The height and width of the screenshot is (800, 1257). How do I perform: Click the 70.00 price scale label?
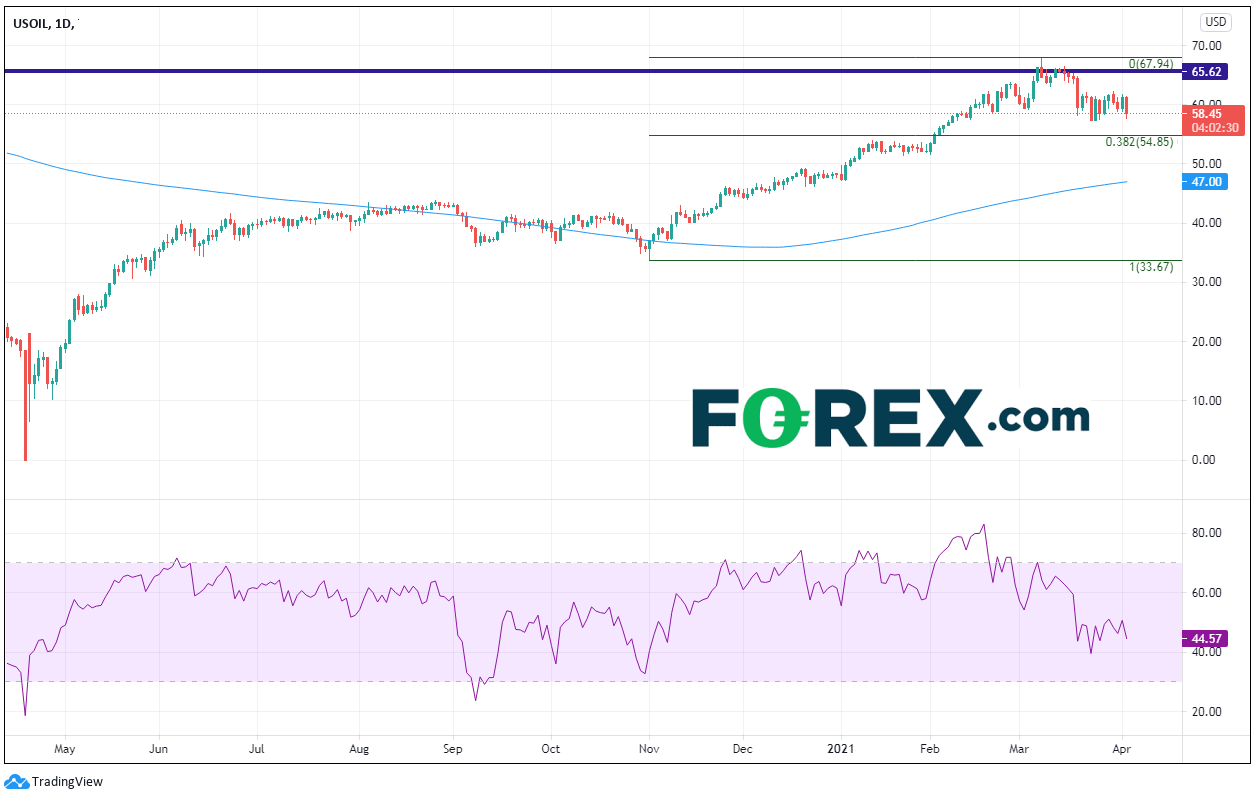pos(1206,45)
